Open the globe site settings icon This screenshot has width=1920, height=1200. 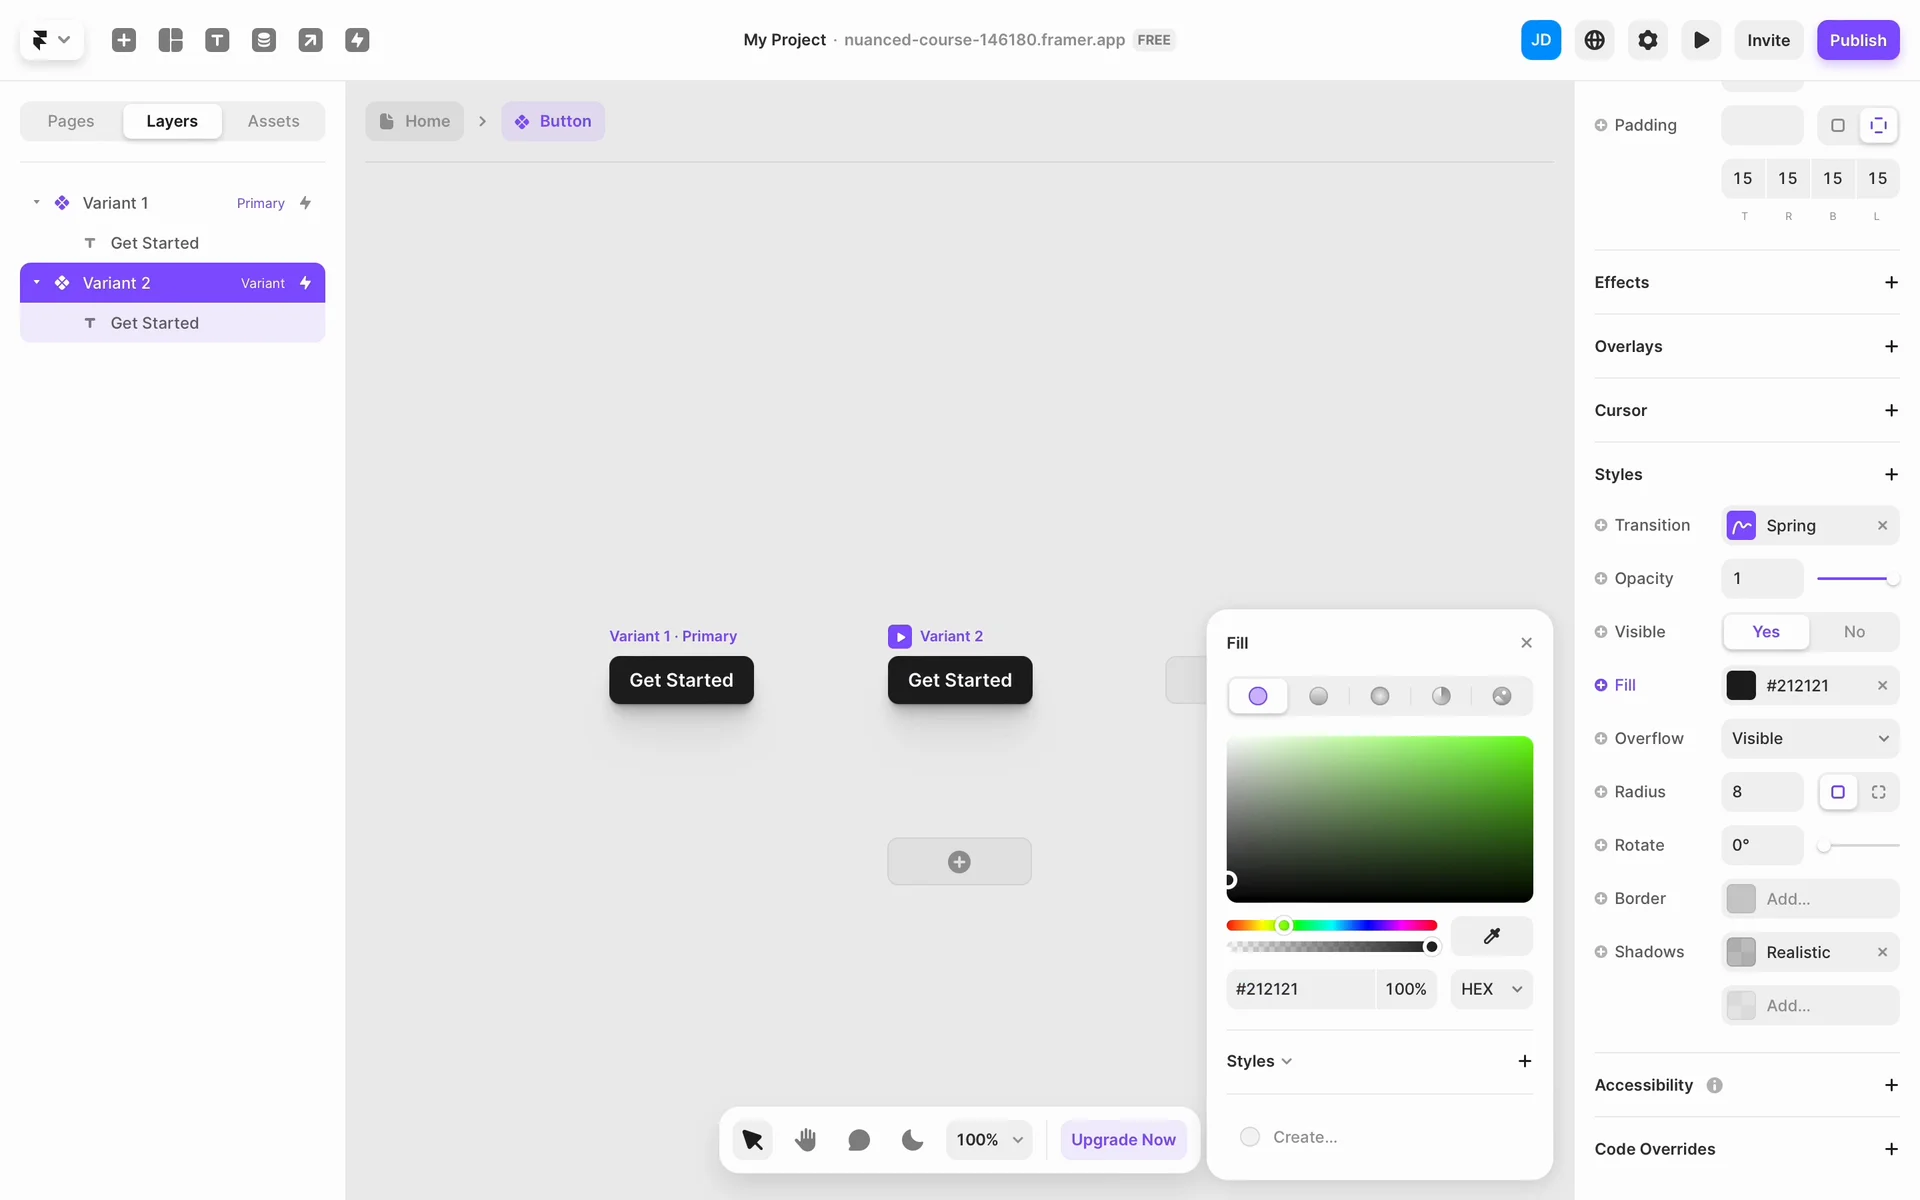[1595, 40]
